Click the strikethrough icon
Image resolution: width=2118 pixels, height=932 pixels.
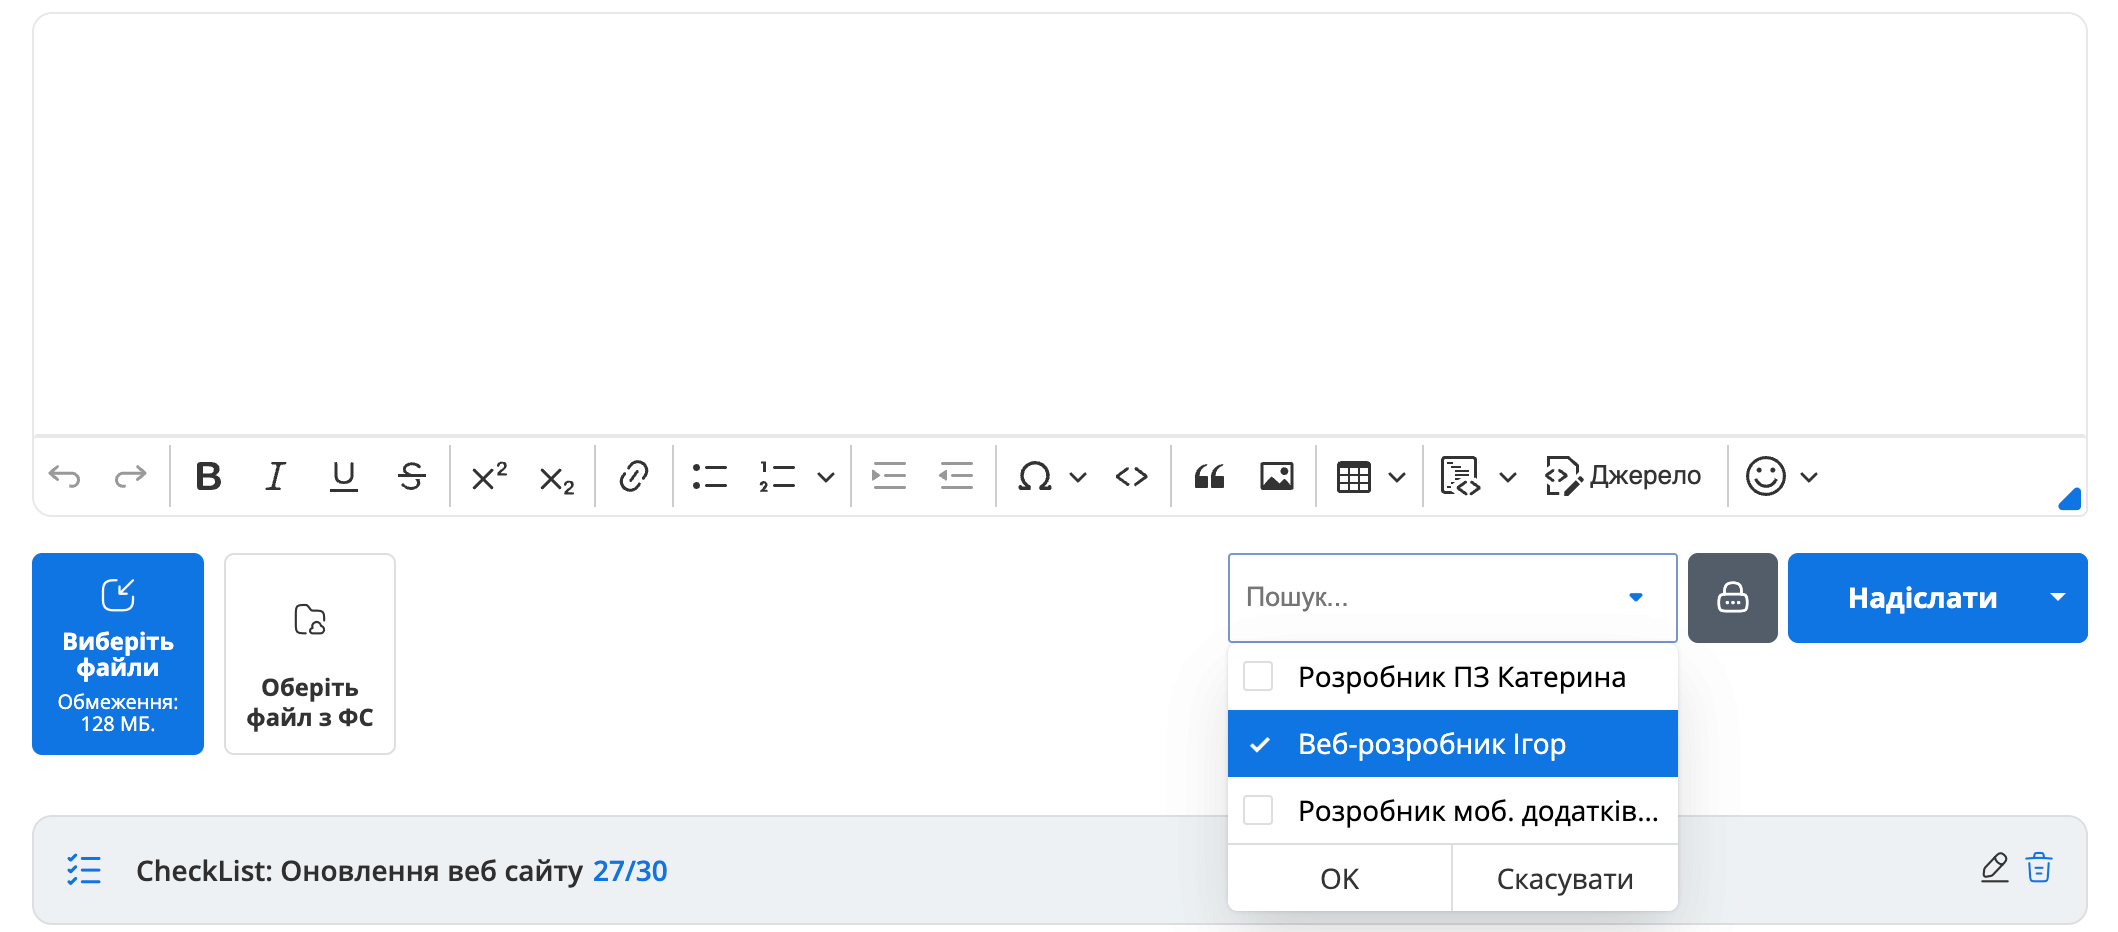click(411, 477)
